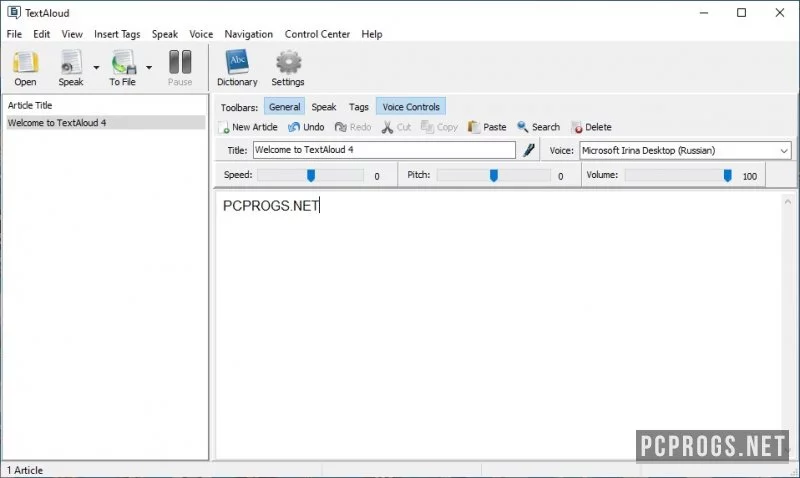This screenshot has height=478, width=800.
Task: Click the '1 Article' status bar text
Action: click(24, 470)
